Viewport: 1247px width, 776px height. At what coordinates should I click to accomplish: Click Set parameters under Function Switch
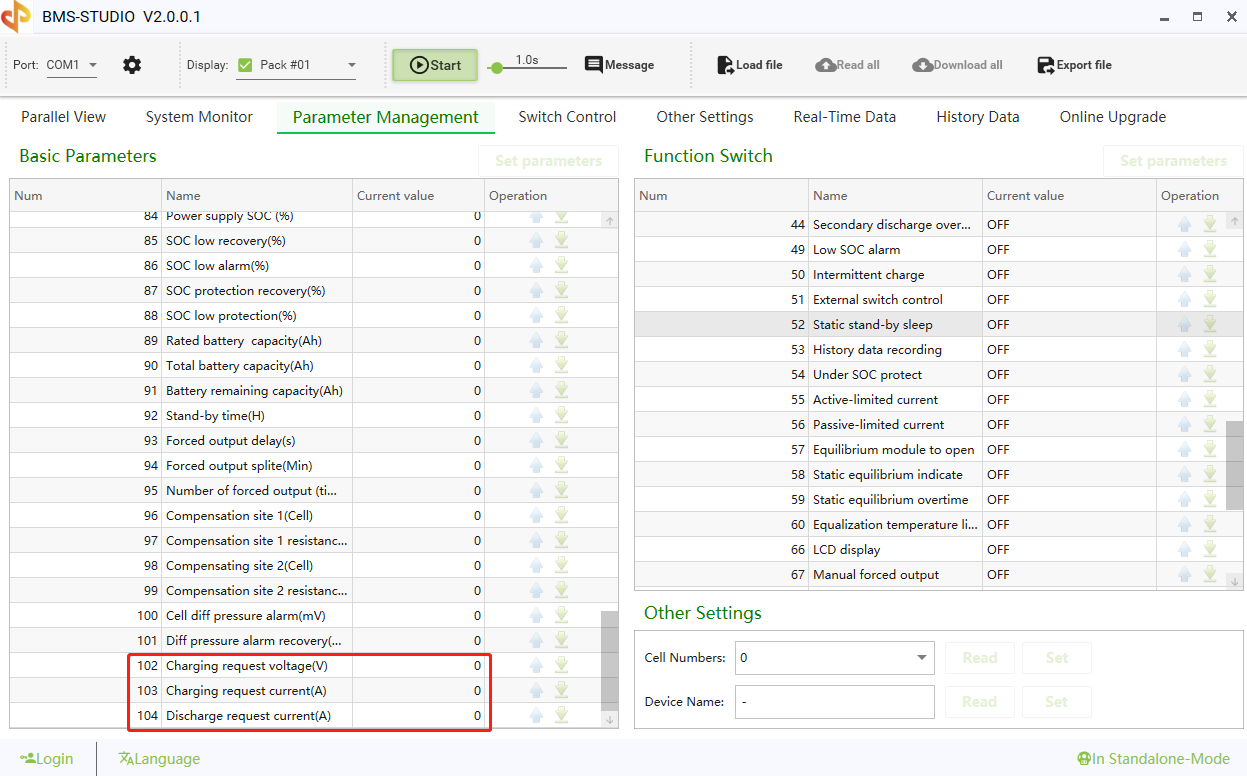(1173, 161)
